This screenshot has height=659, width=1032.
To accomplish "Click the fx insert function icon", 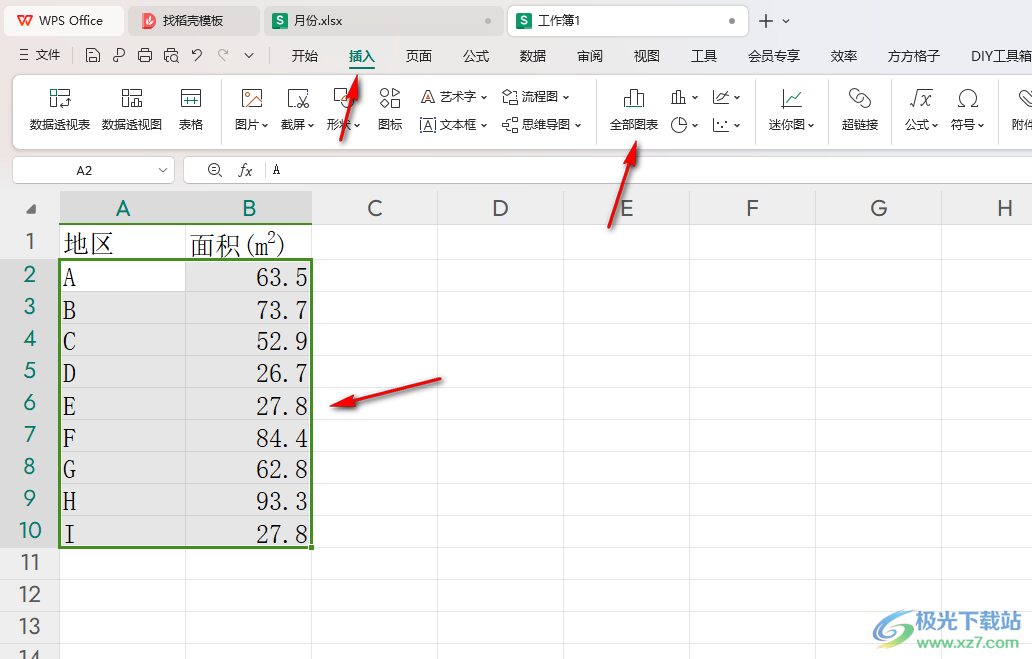I will click(x=245, y=171).
